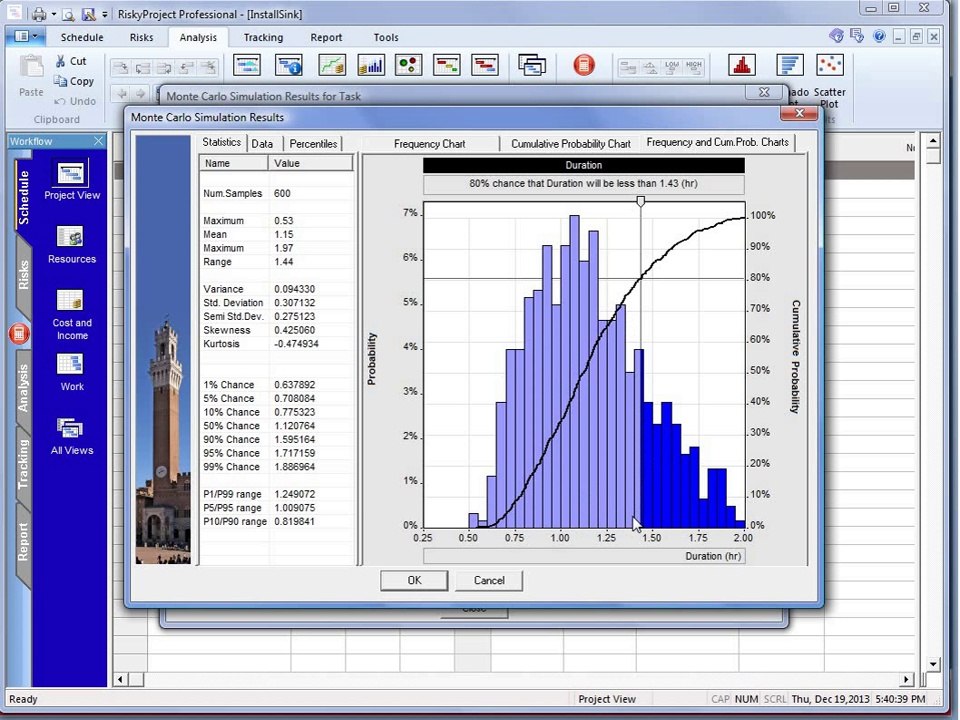Expand the quick access toolbar customize arrow
Screen dimensions: 960x720
105,14
